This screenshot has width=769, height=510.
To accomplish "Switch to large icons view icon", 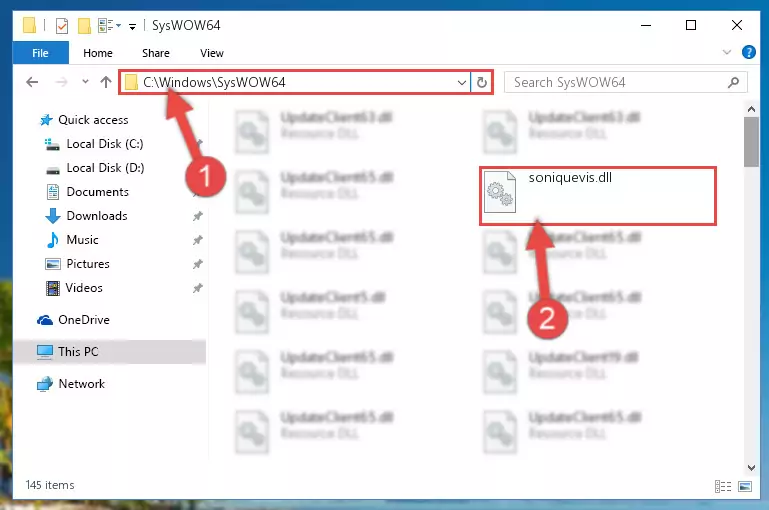I will 744,486.
